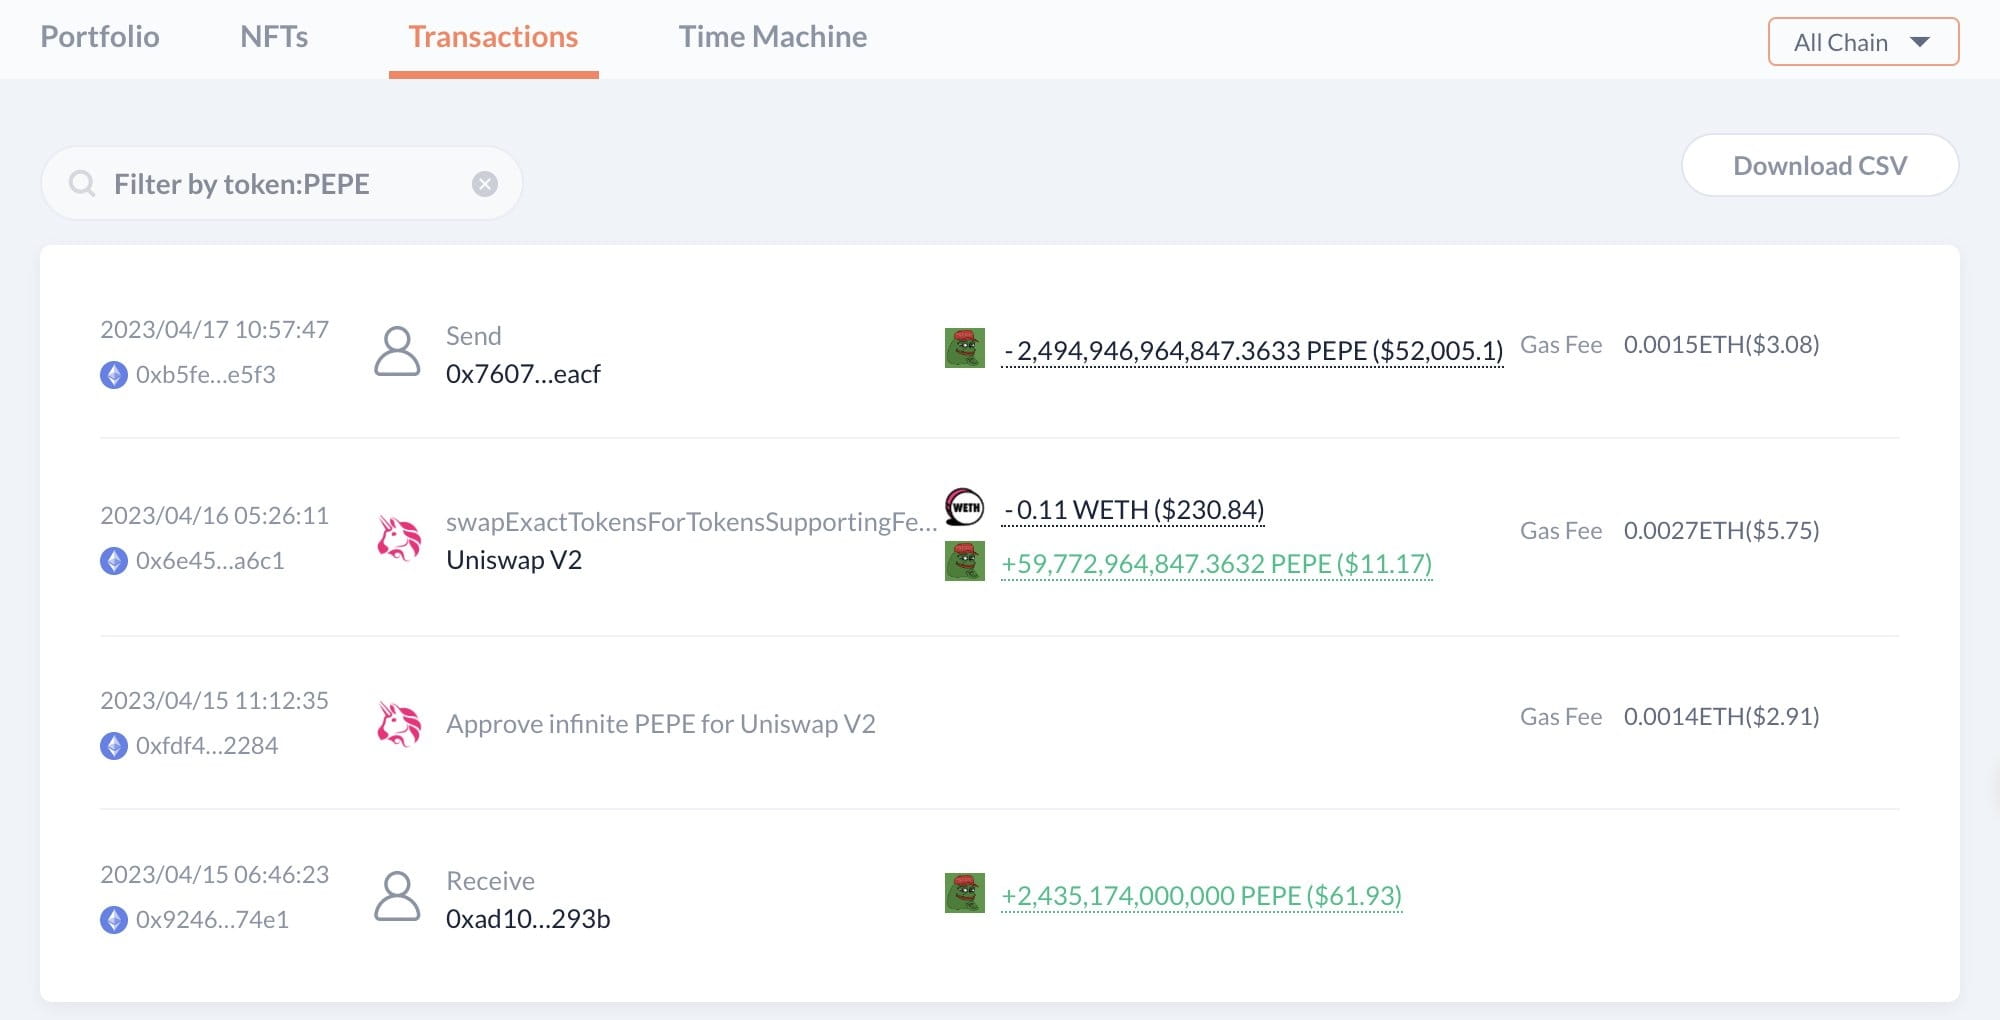The width and height of the screenshot is (2000, 1020).
Task: Switch to the NFTs tab
Action: tap(274, 37)
